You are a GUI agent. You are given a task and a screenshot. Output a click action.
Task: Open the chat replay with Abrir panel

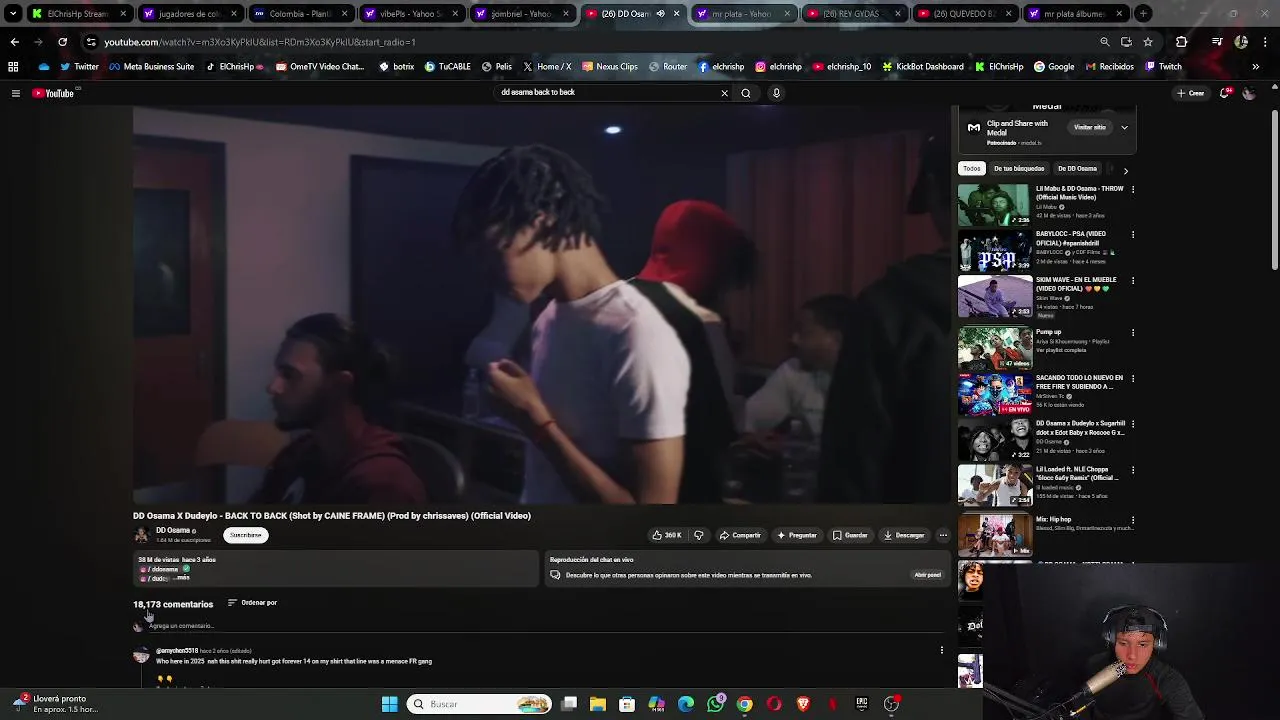(x=927, y=575)
